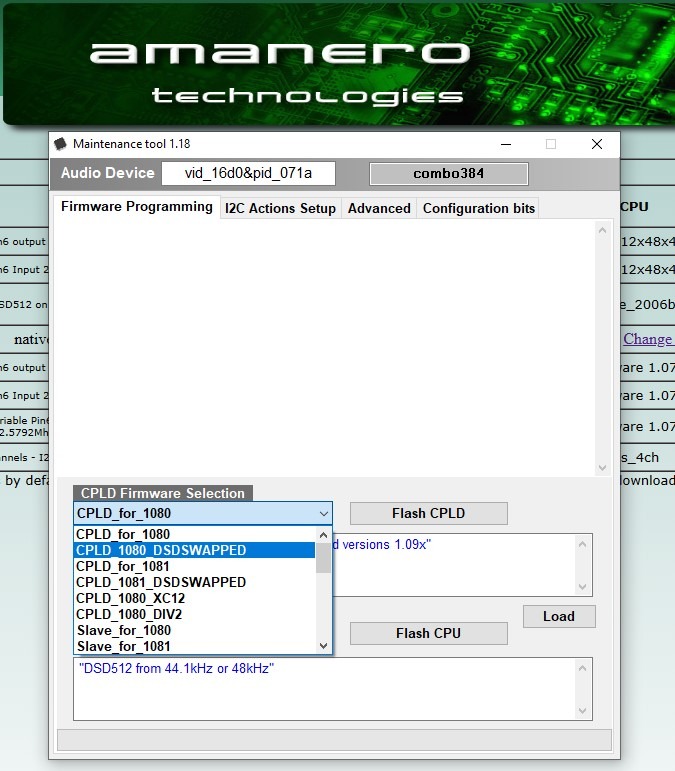Pick CPLD_1080_DIV2 from list
This screenshot has width=675, height=771.
tap(194, 615)
